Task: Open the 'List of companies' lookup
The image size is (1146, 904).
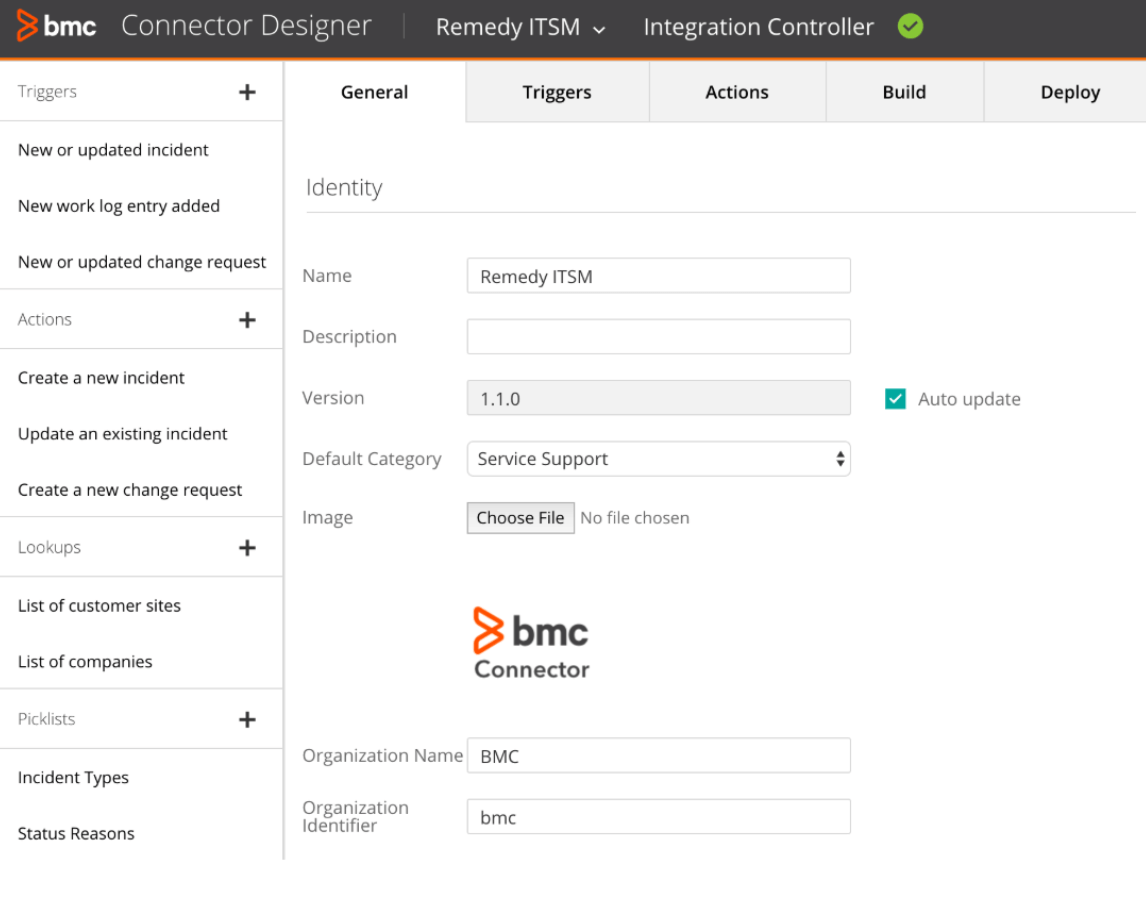Action: click(x=85, y=662)
